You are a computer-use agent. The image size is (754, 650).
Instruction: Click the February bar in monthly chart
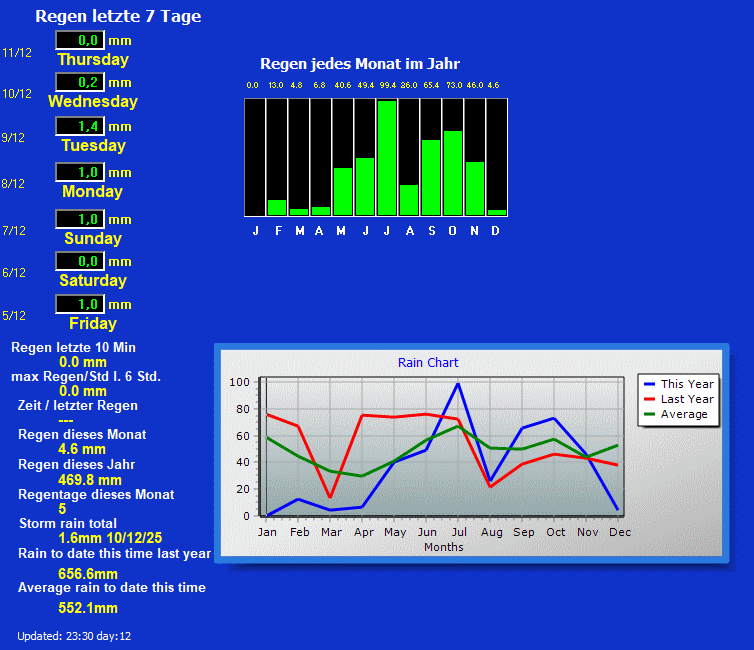click(277, 207)
